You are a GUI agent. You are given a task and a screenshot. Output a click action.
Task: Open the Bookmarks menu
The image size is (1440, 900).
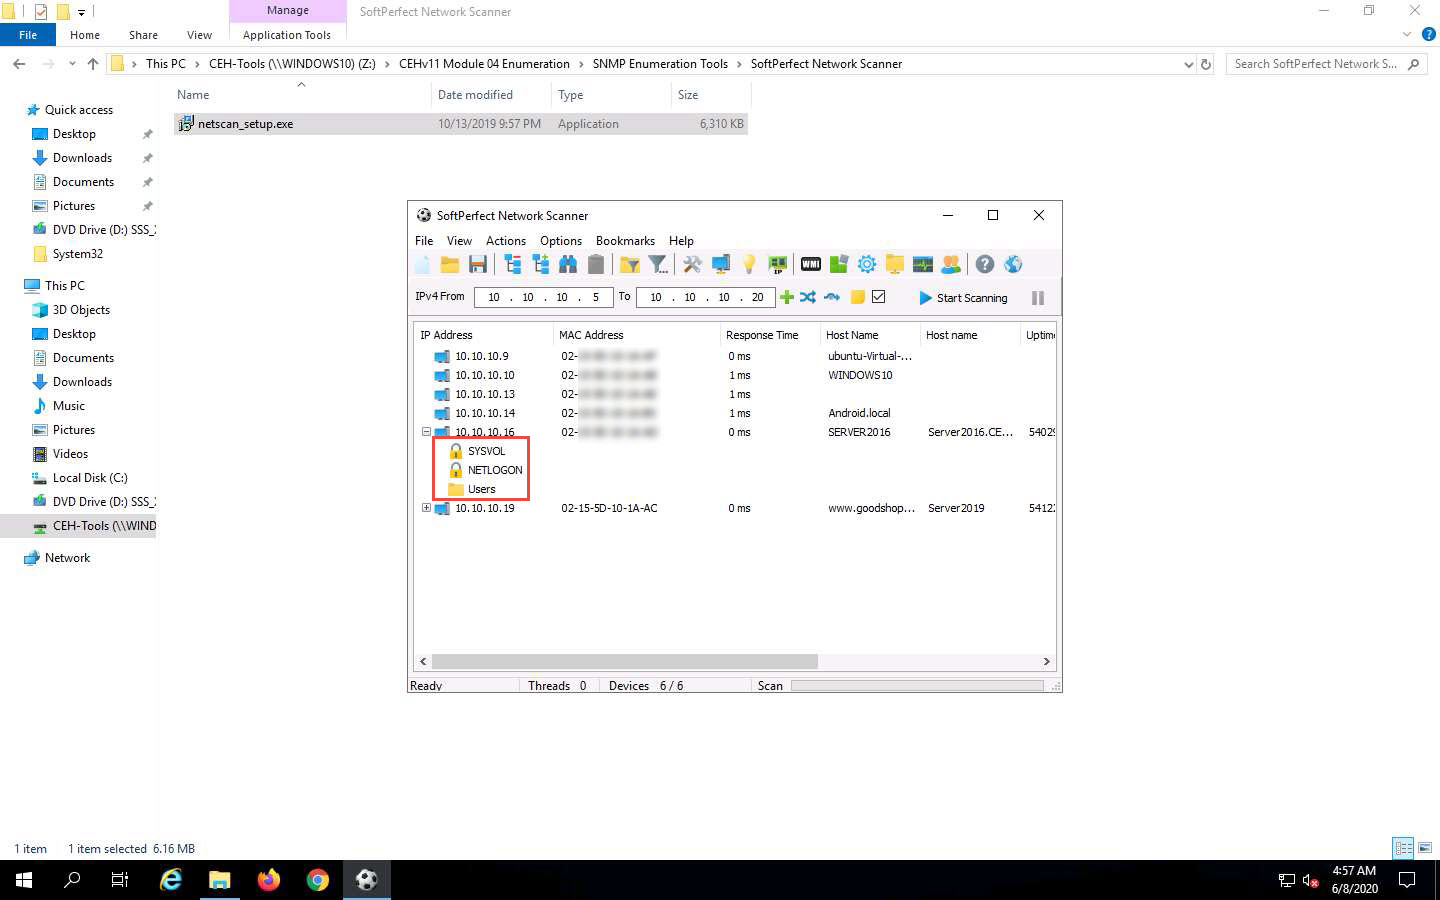[625, 241]
